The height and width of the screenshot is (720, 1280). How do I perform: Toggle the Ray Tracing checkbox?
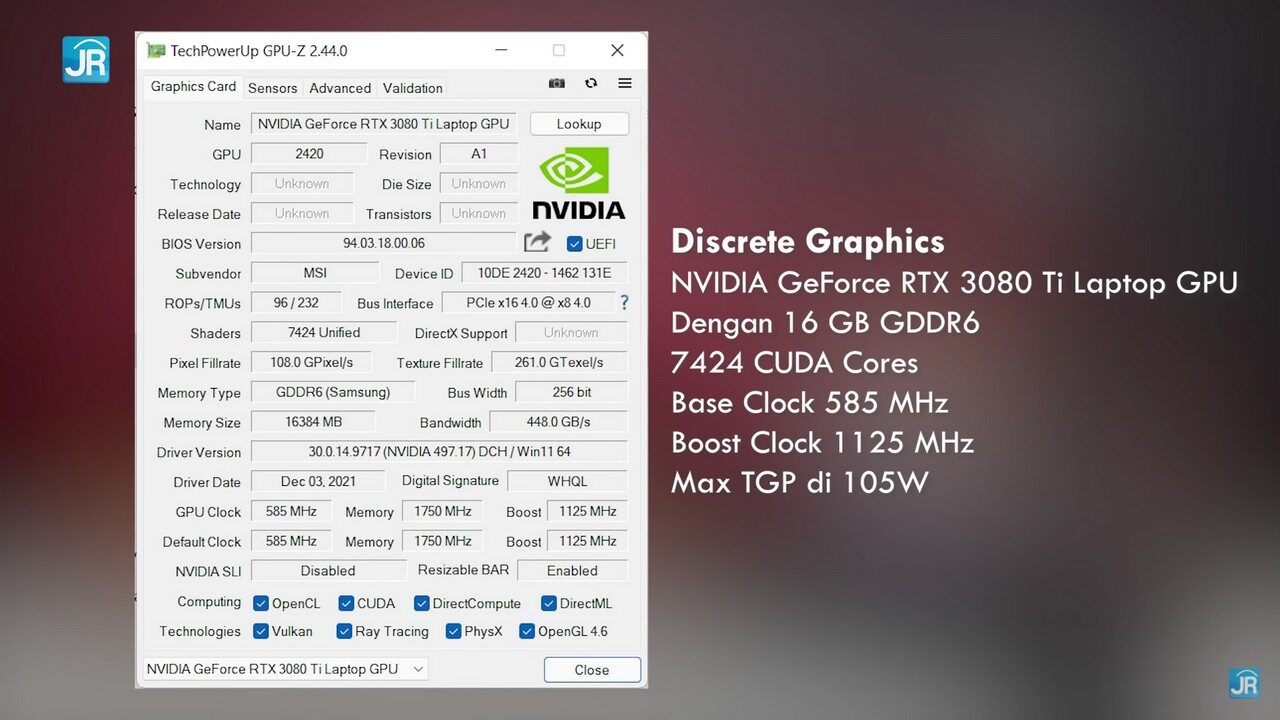[344, 631]
